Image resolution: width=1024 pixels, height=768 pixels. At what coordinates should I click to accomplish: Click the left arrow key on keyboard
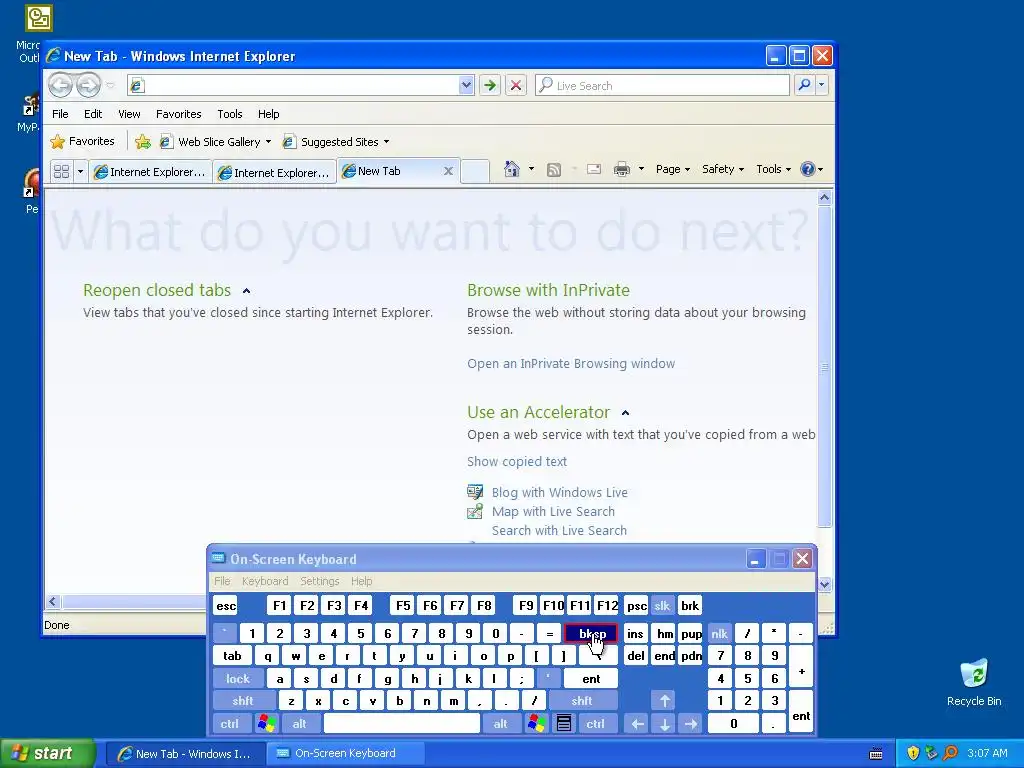click(x=637, y=724)
